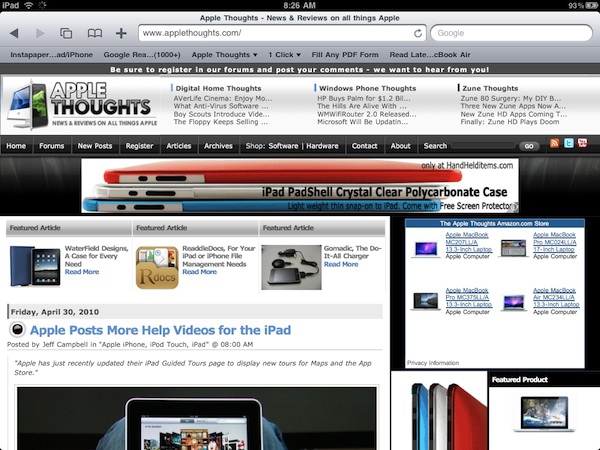This screenshot has height=450, width=600.
Task: Open the WMWifiRouter 2.0 Released headline
Action: coord(367,114)
